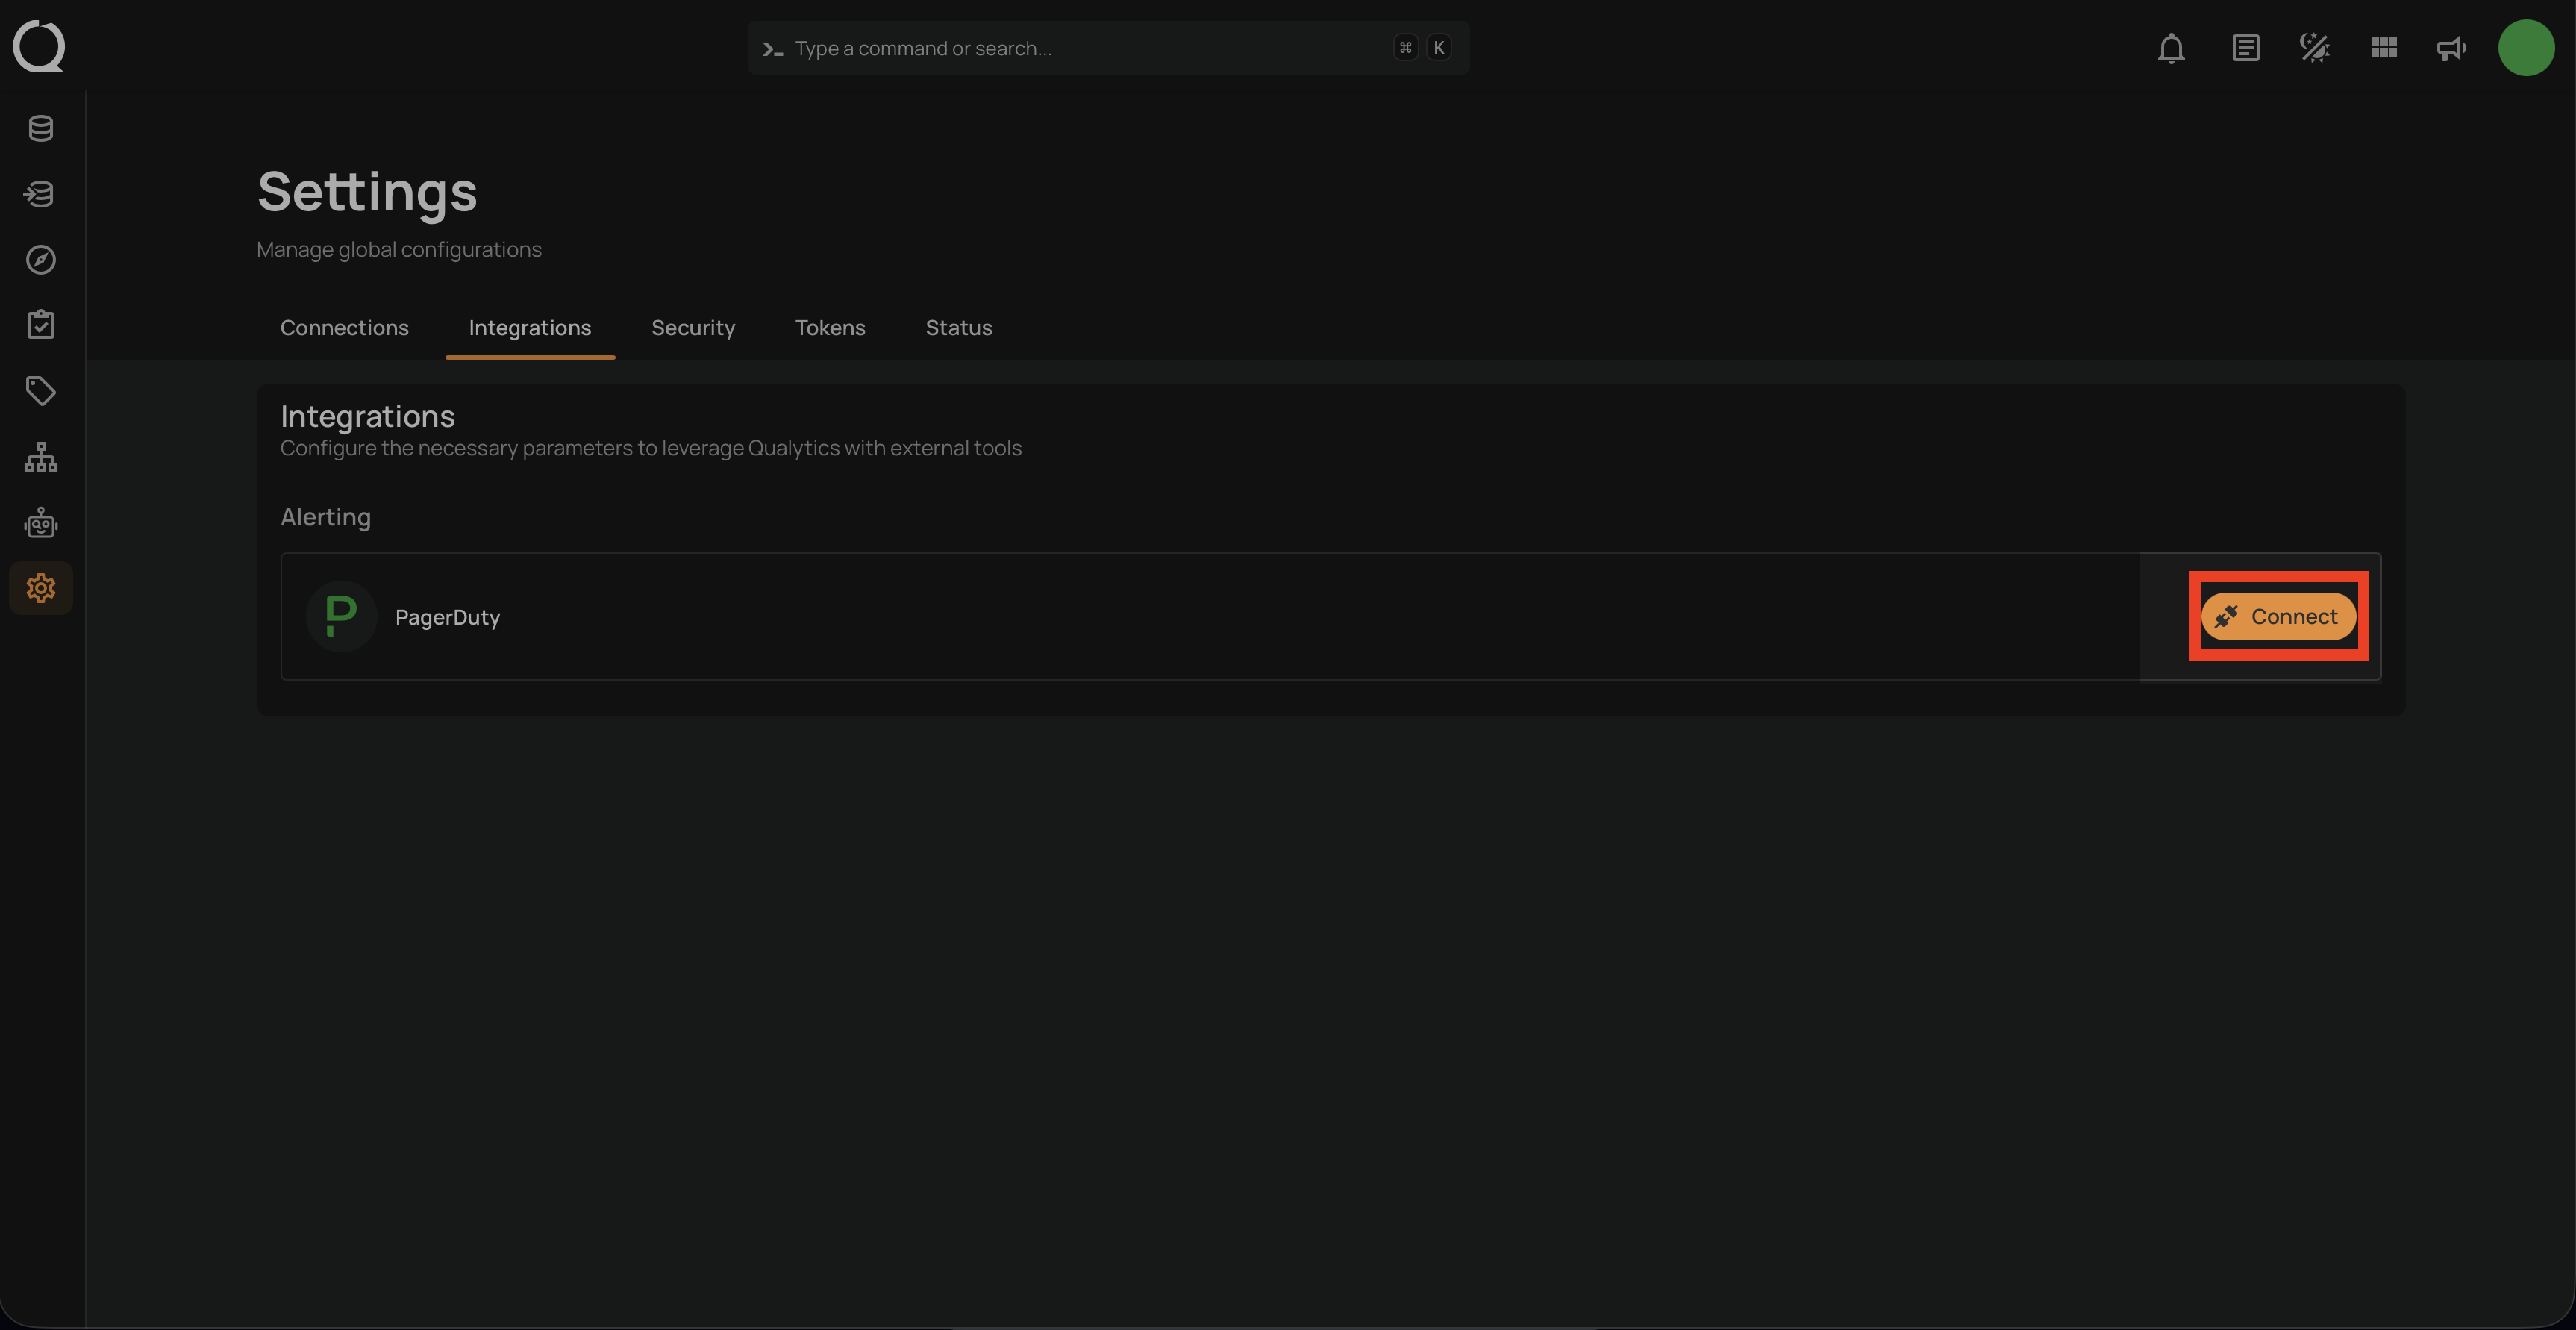Viewport: 2576px width, 1330px height.
Task: Click the megaphone announcements icon
Action: [2451, 48]
